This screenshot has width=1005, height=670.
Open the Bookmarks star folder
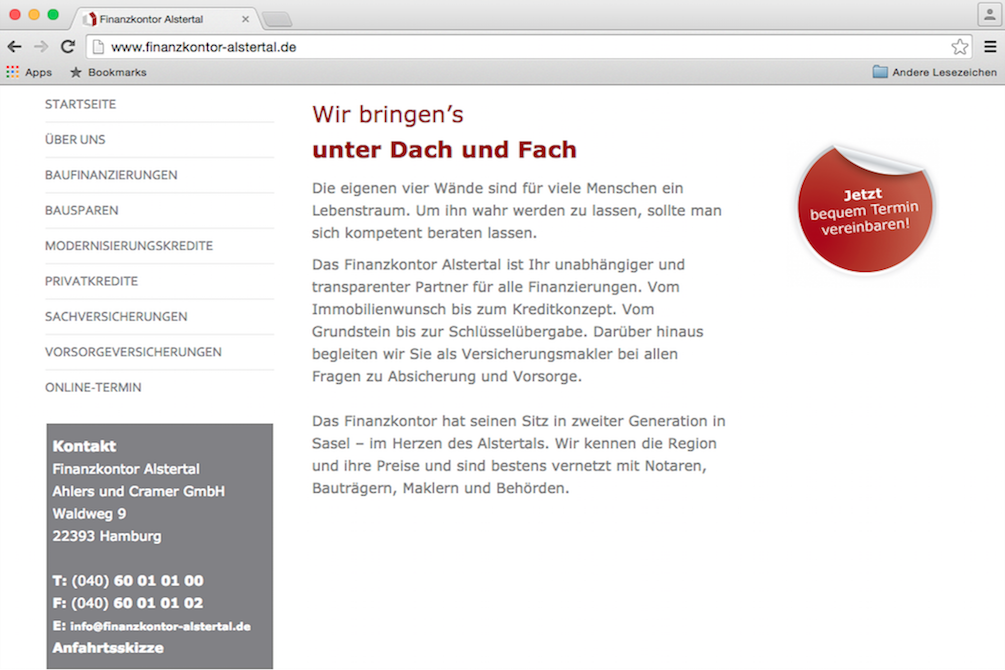click(x=108, y=72)
